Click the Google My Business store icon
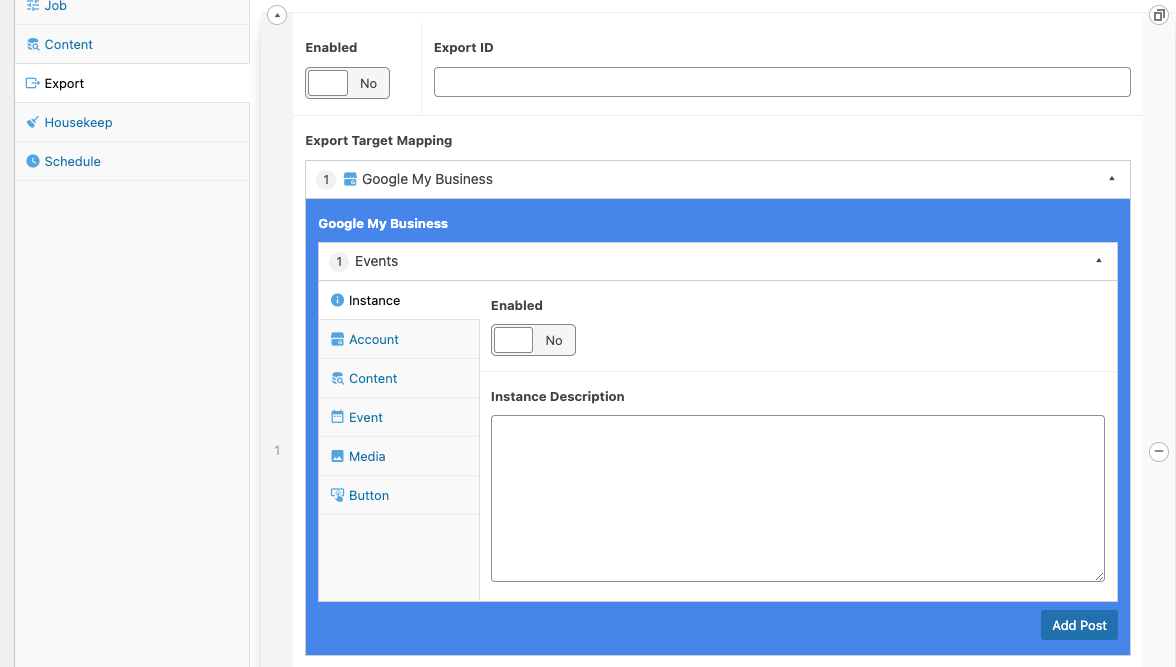 coord(350,179)
